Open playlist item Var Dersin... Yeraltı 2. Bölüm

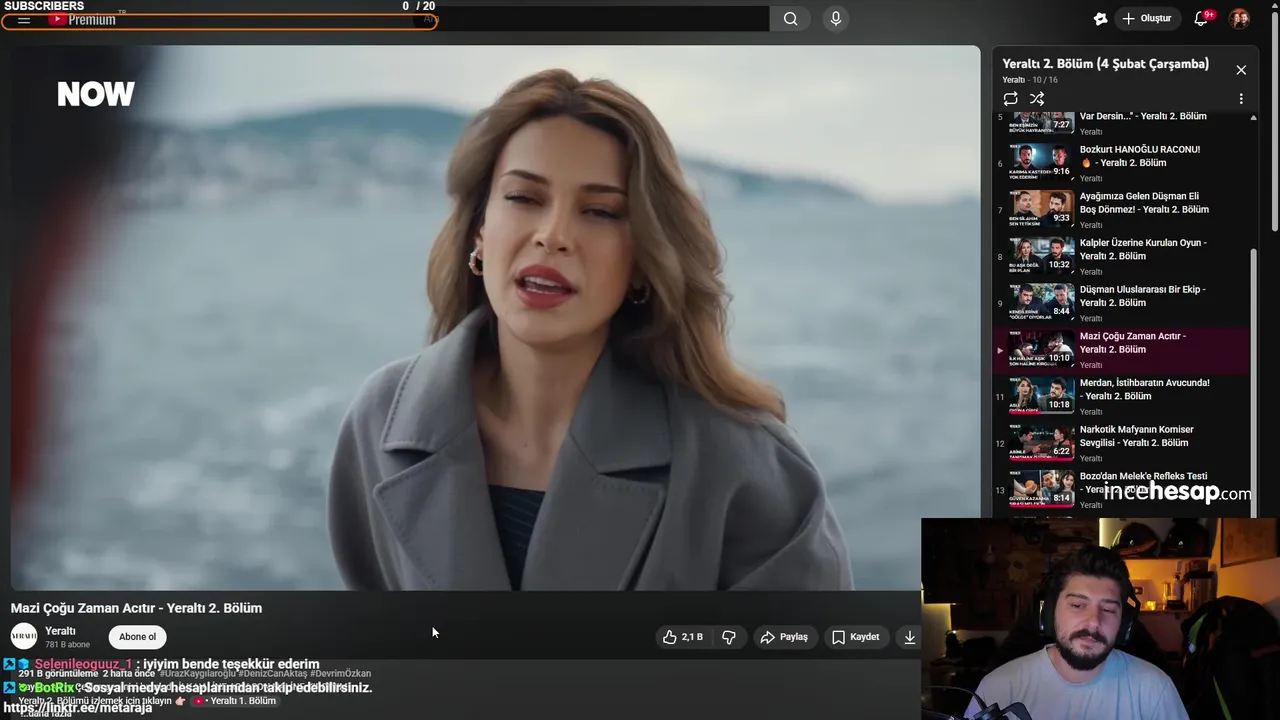click(1122, 122)
